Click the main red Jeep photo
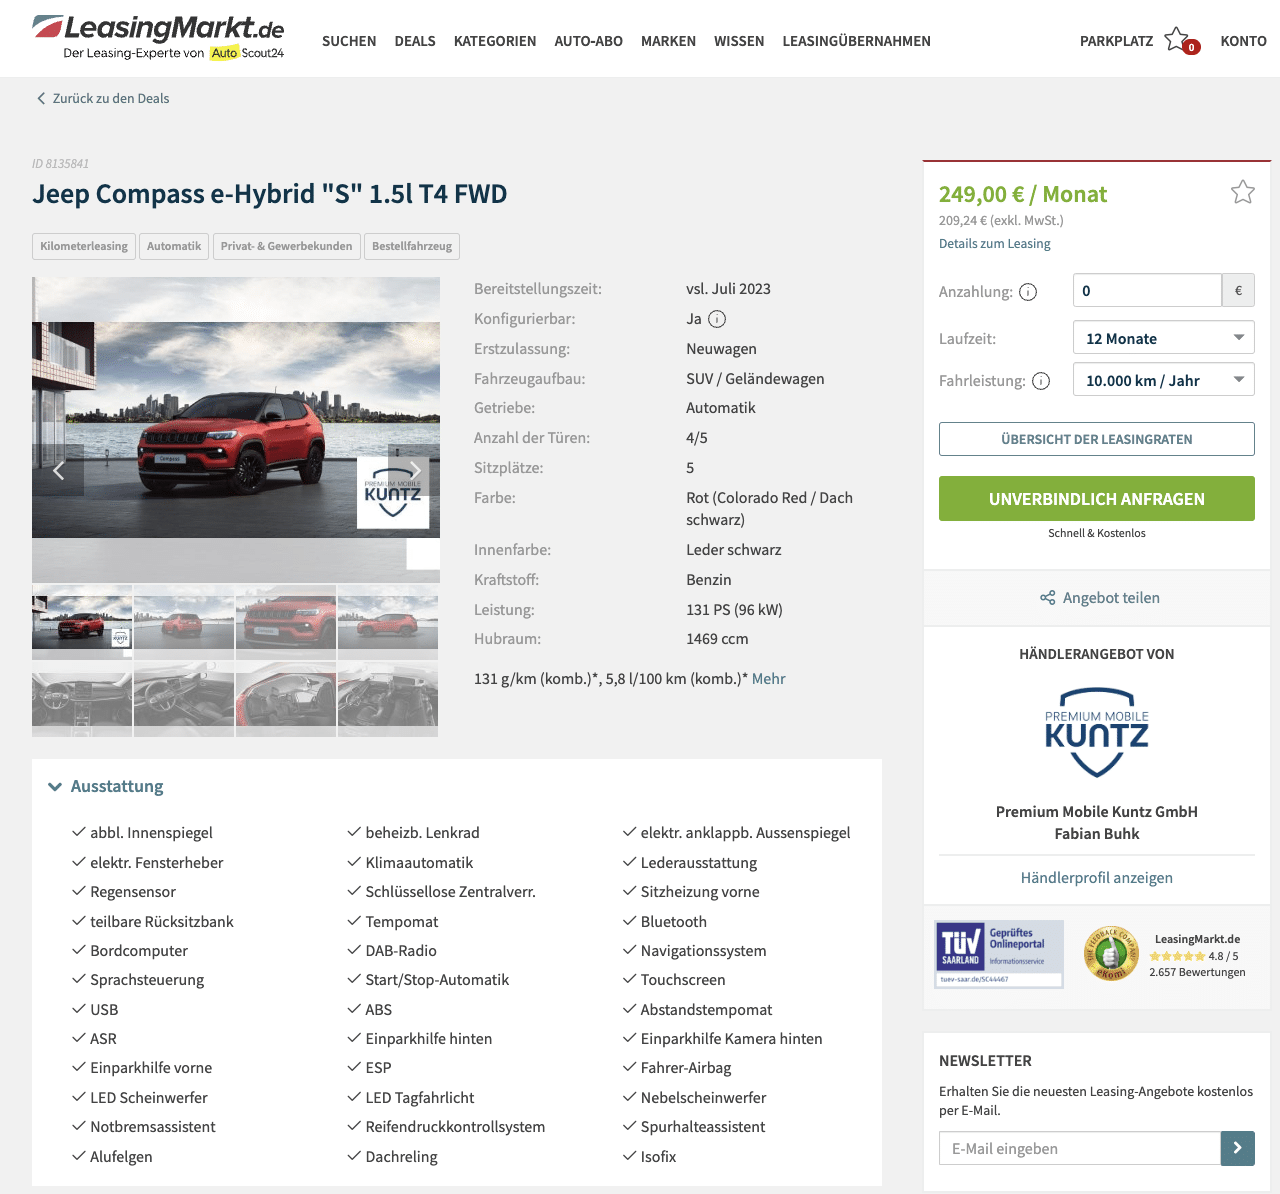 (235, 430)
